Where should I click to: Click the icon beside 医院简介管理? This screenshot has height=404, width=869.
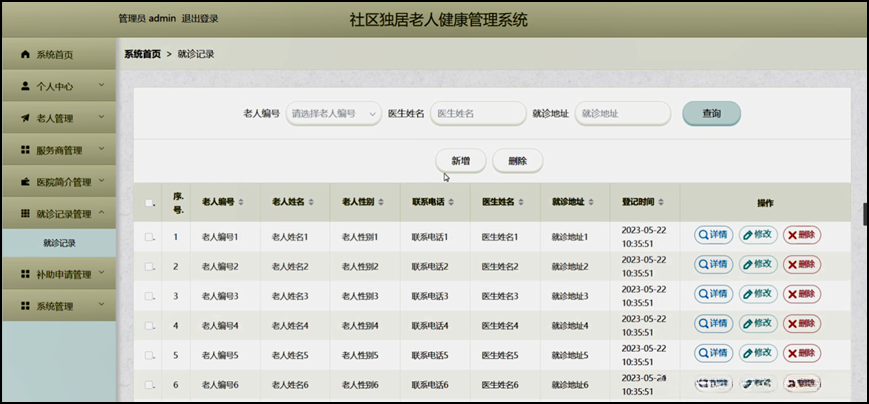tap(24, 182)
